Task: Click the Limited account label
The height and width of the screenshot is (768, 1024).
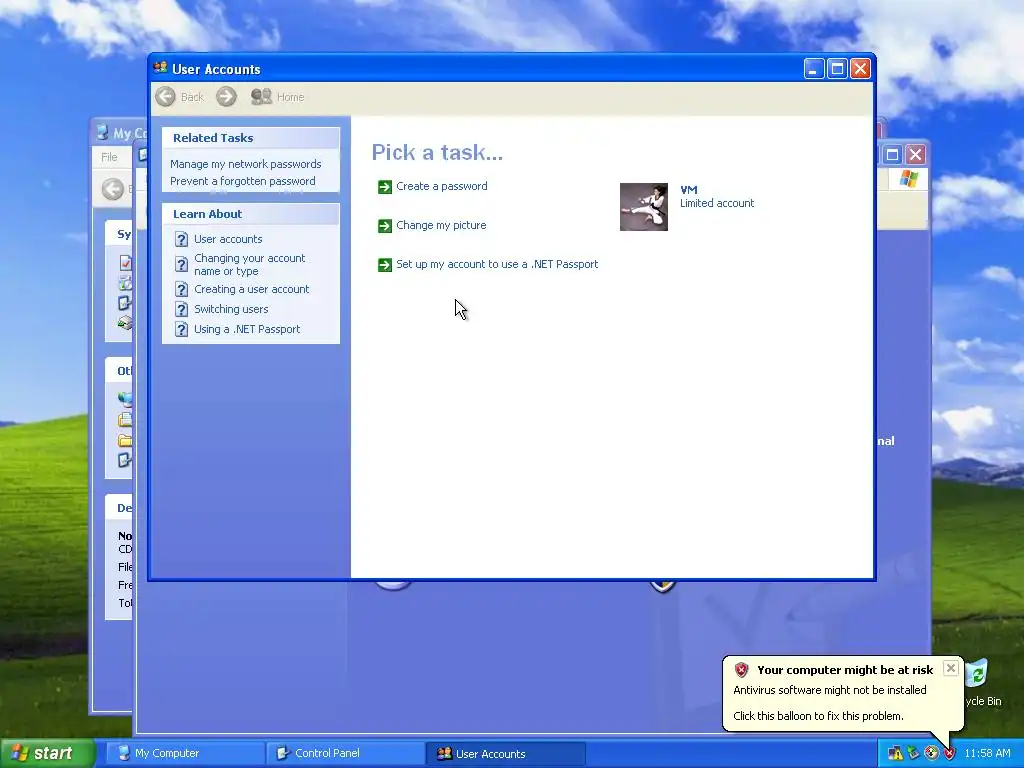Action: click(x=716, y=203)
